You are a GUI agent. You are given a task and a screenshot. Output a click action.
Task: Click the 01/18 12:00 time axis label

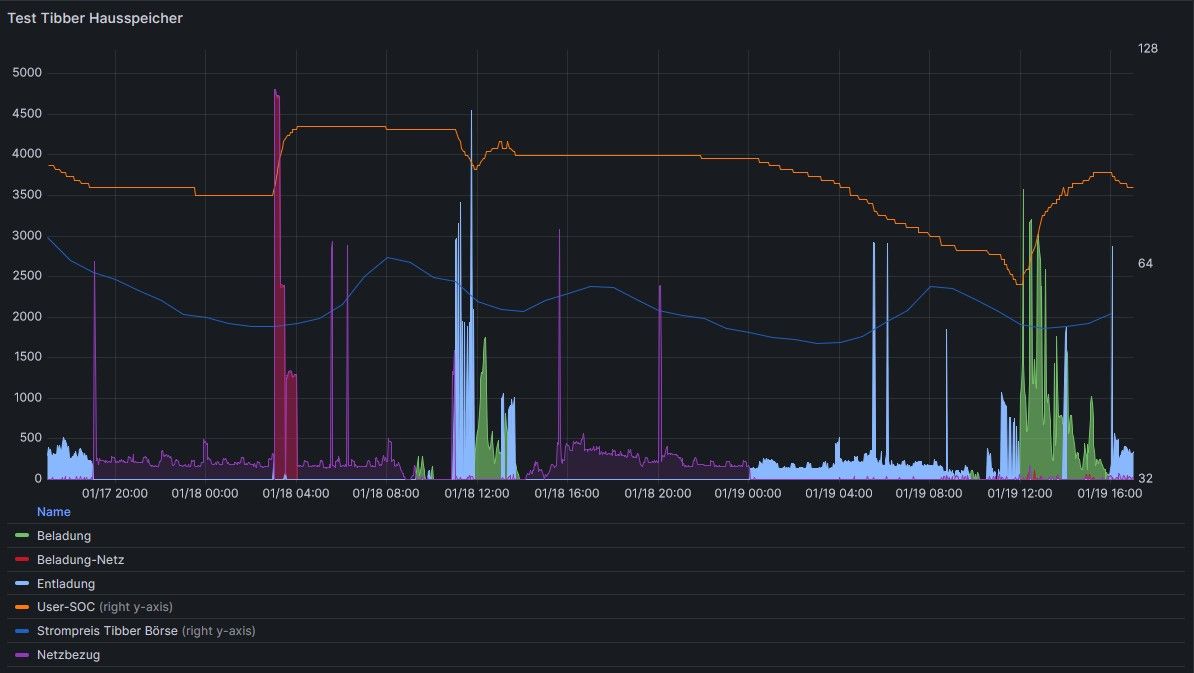tap(477, 493)
